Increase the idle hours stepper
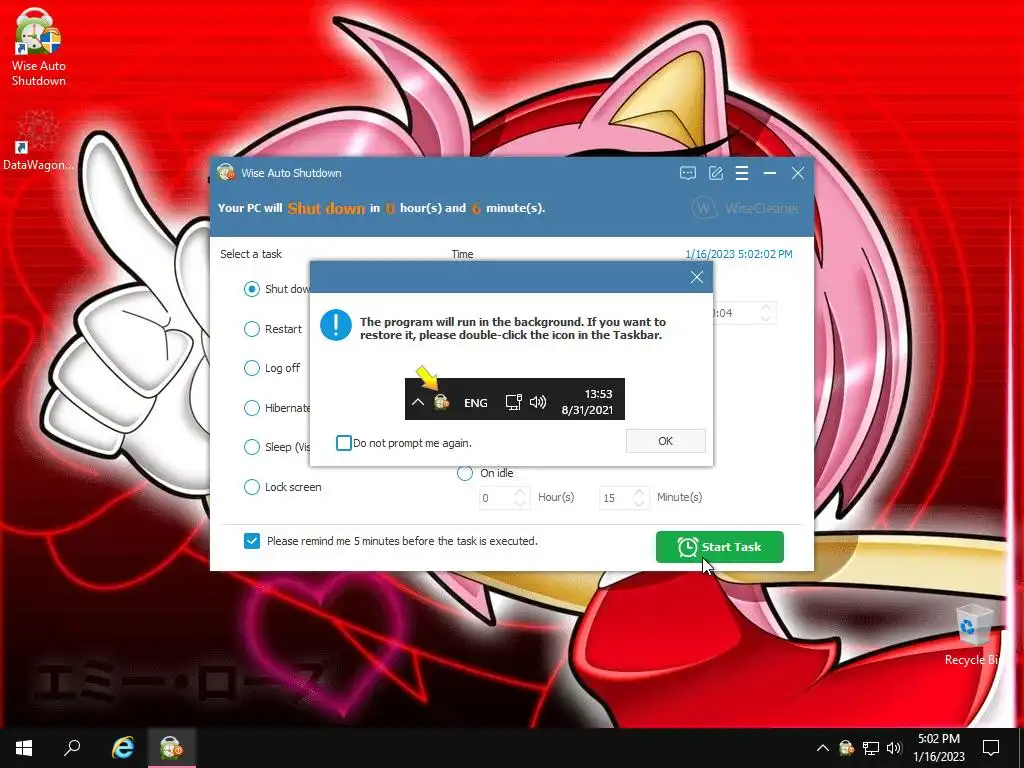Image resolution: width=1024 pixels, height=768 pixels. tap(520, 492)
